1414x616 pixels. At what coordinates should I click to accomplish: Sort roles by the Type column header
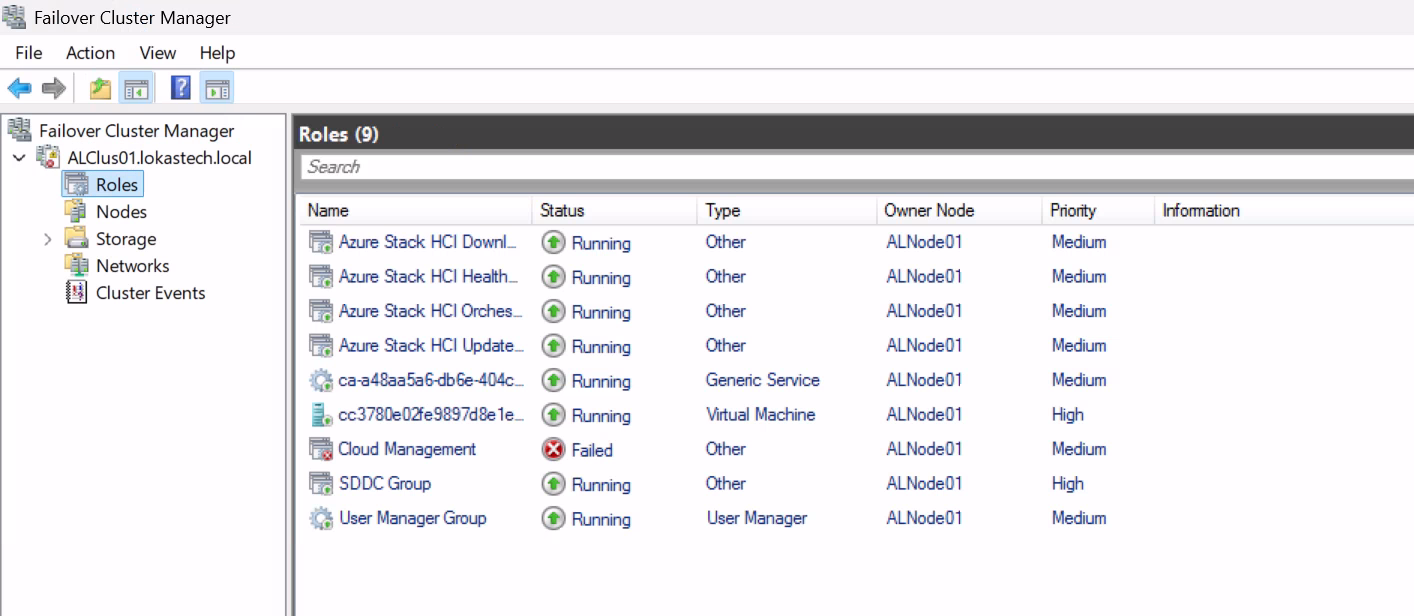pos(786,210)
